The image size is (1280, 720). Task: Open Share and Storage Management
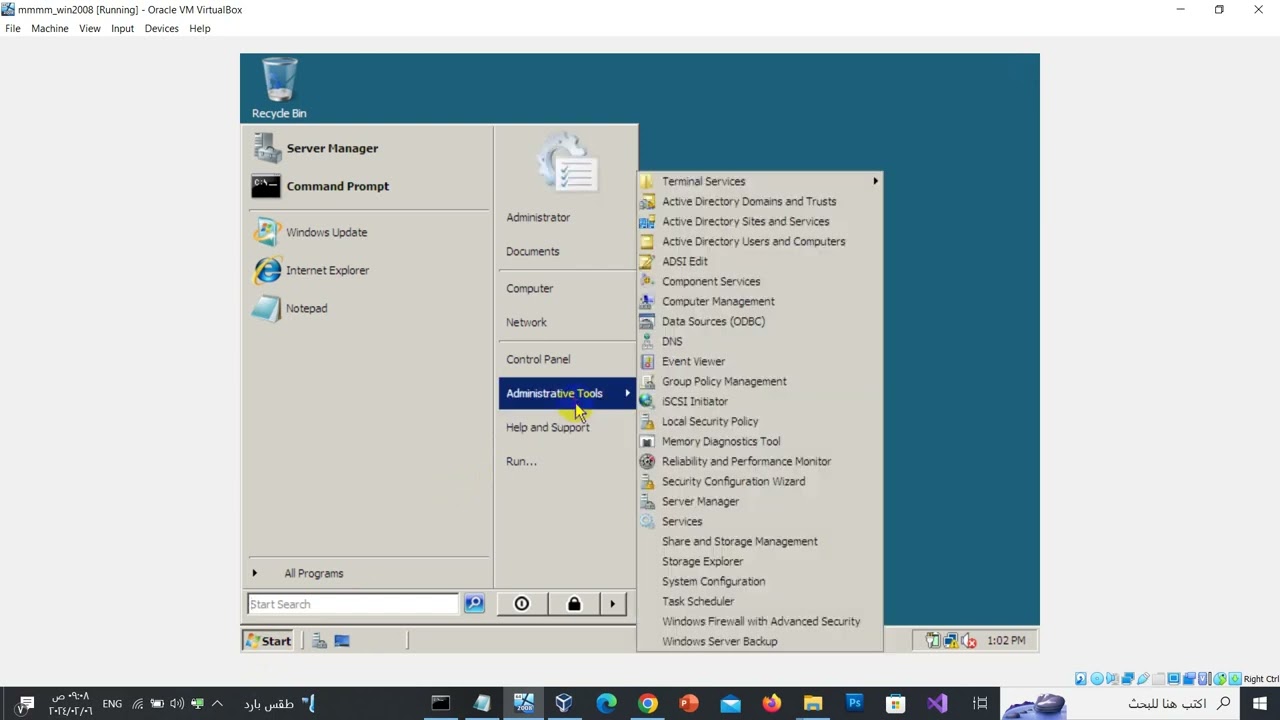click(760, 541)
